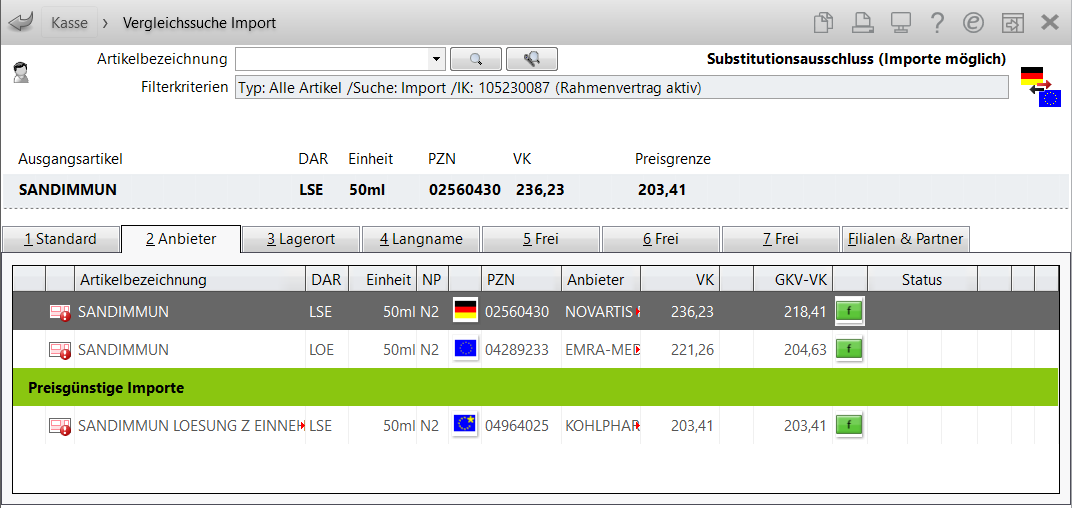Image resolution: width=1072 pixels, height=508 pixels.
Task: Click the monitor icon in title bar
Action: 900,23
